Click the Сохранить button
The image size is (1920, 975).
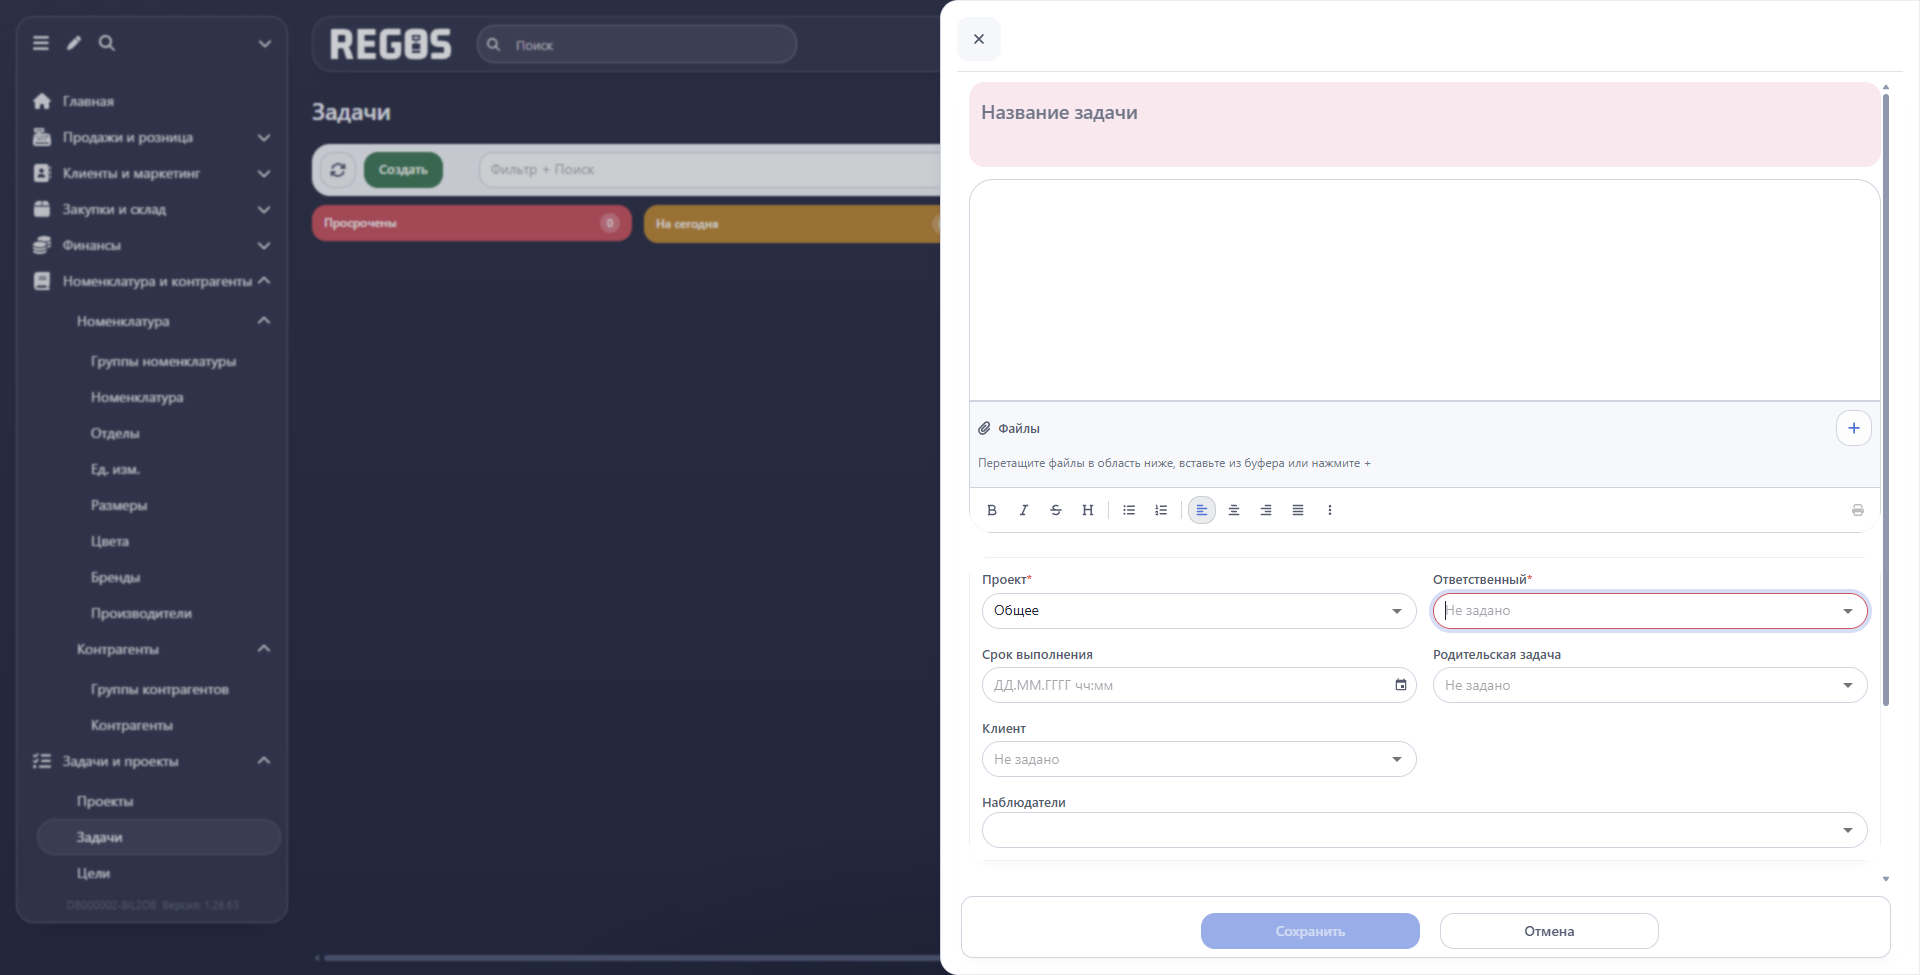1310,931
